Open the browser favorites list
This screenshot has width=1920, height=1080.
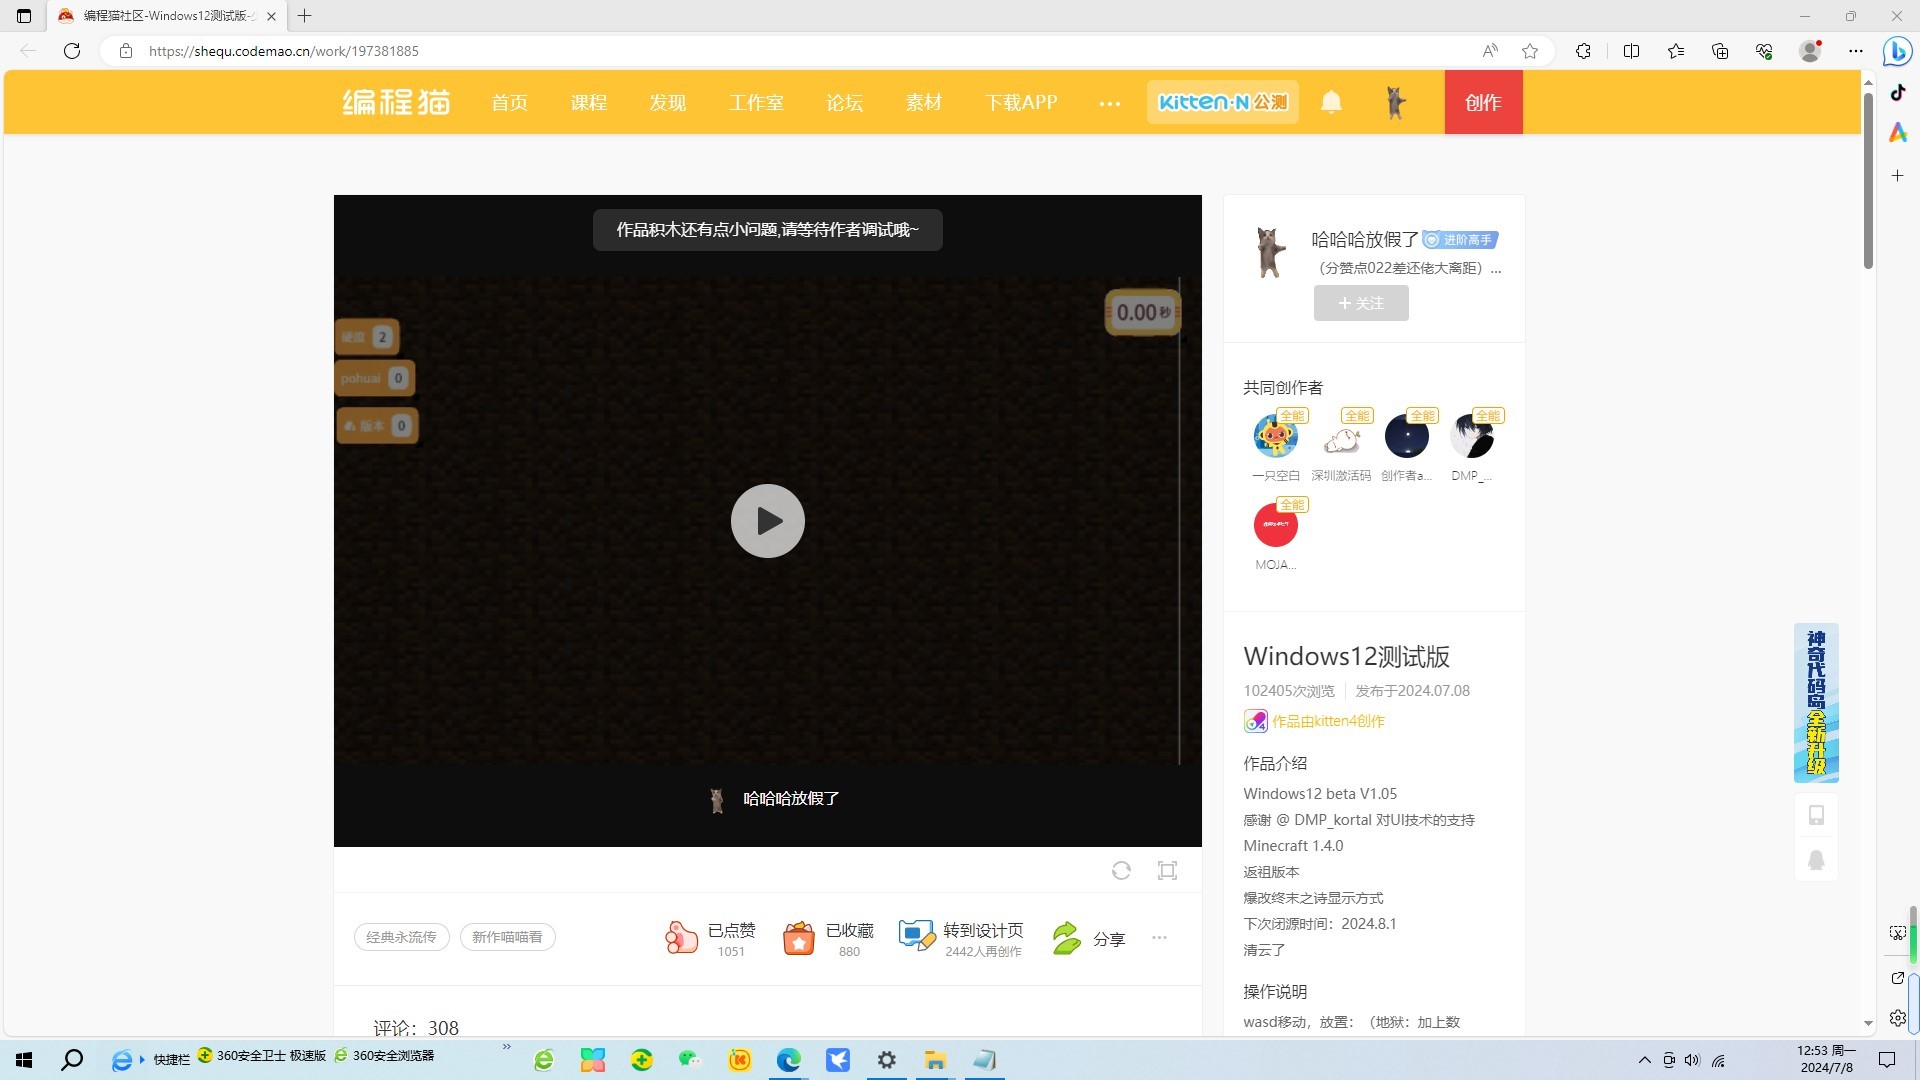pos(1676,51)
